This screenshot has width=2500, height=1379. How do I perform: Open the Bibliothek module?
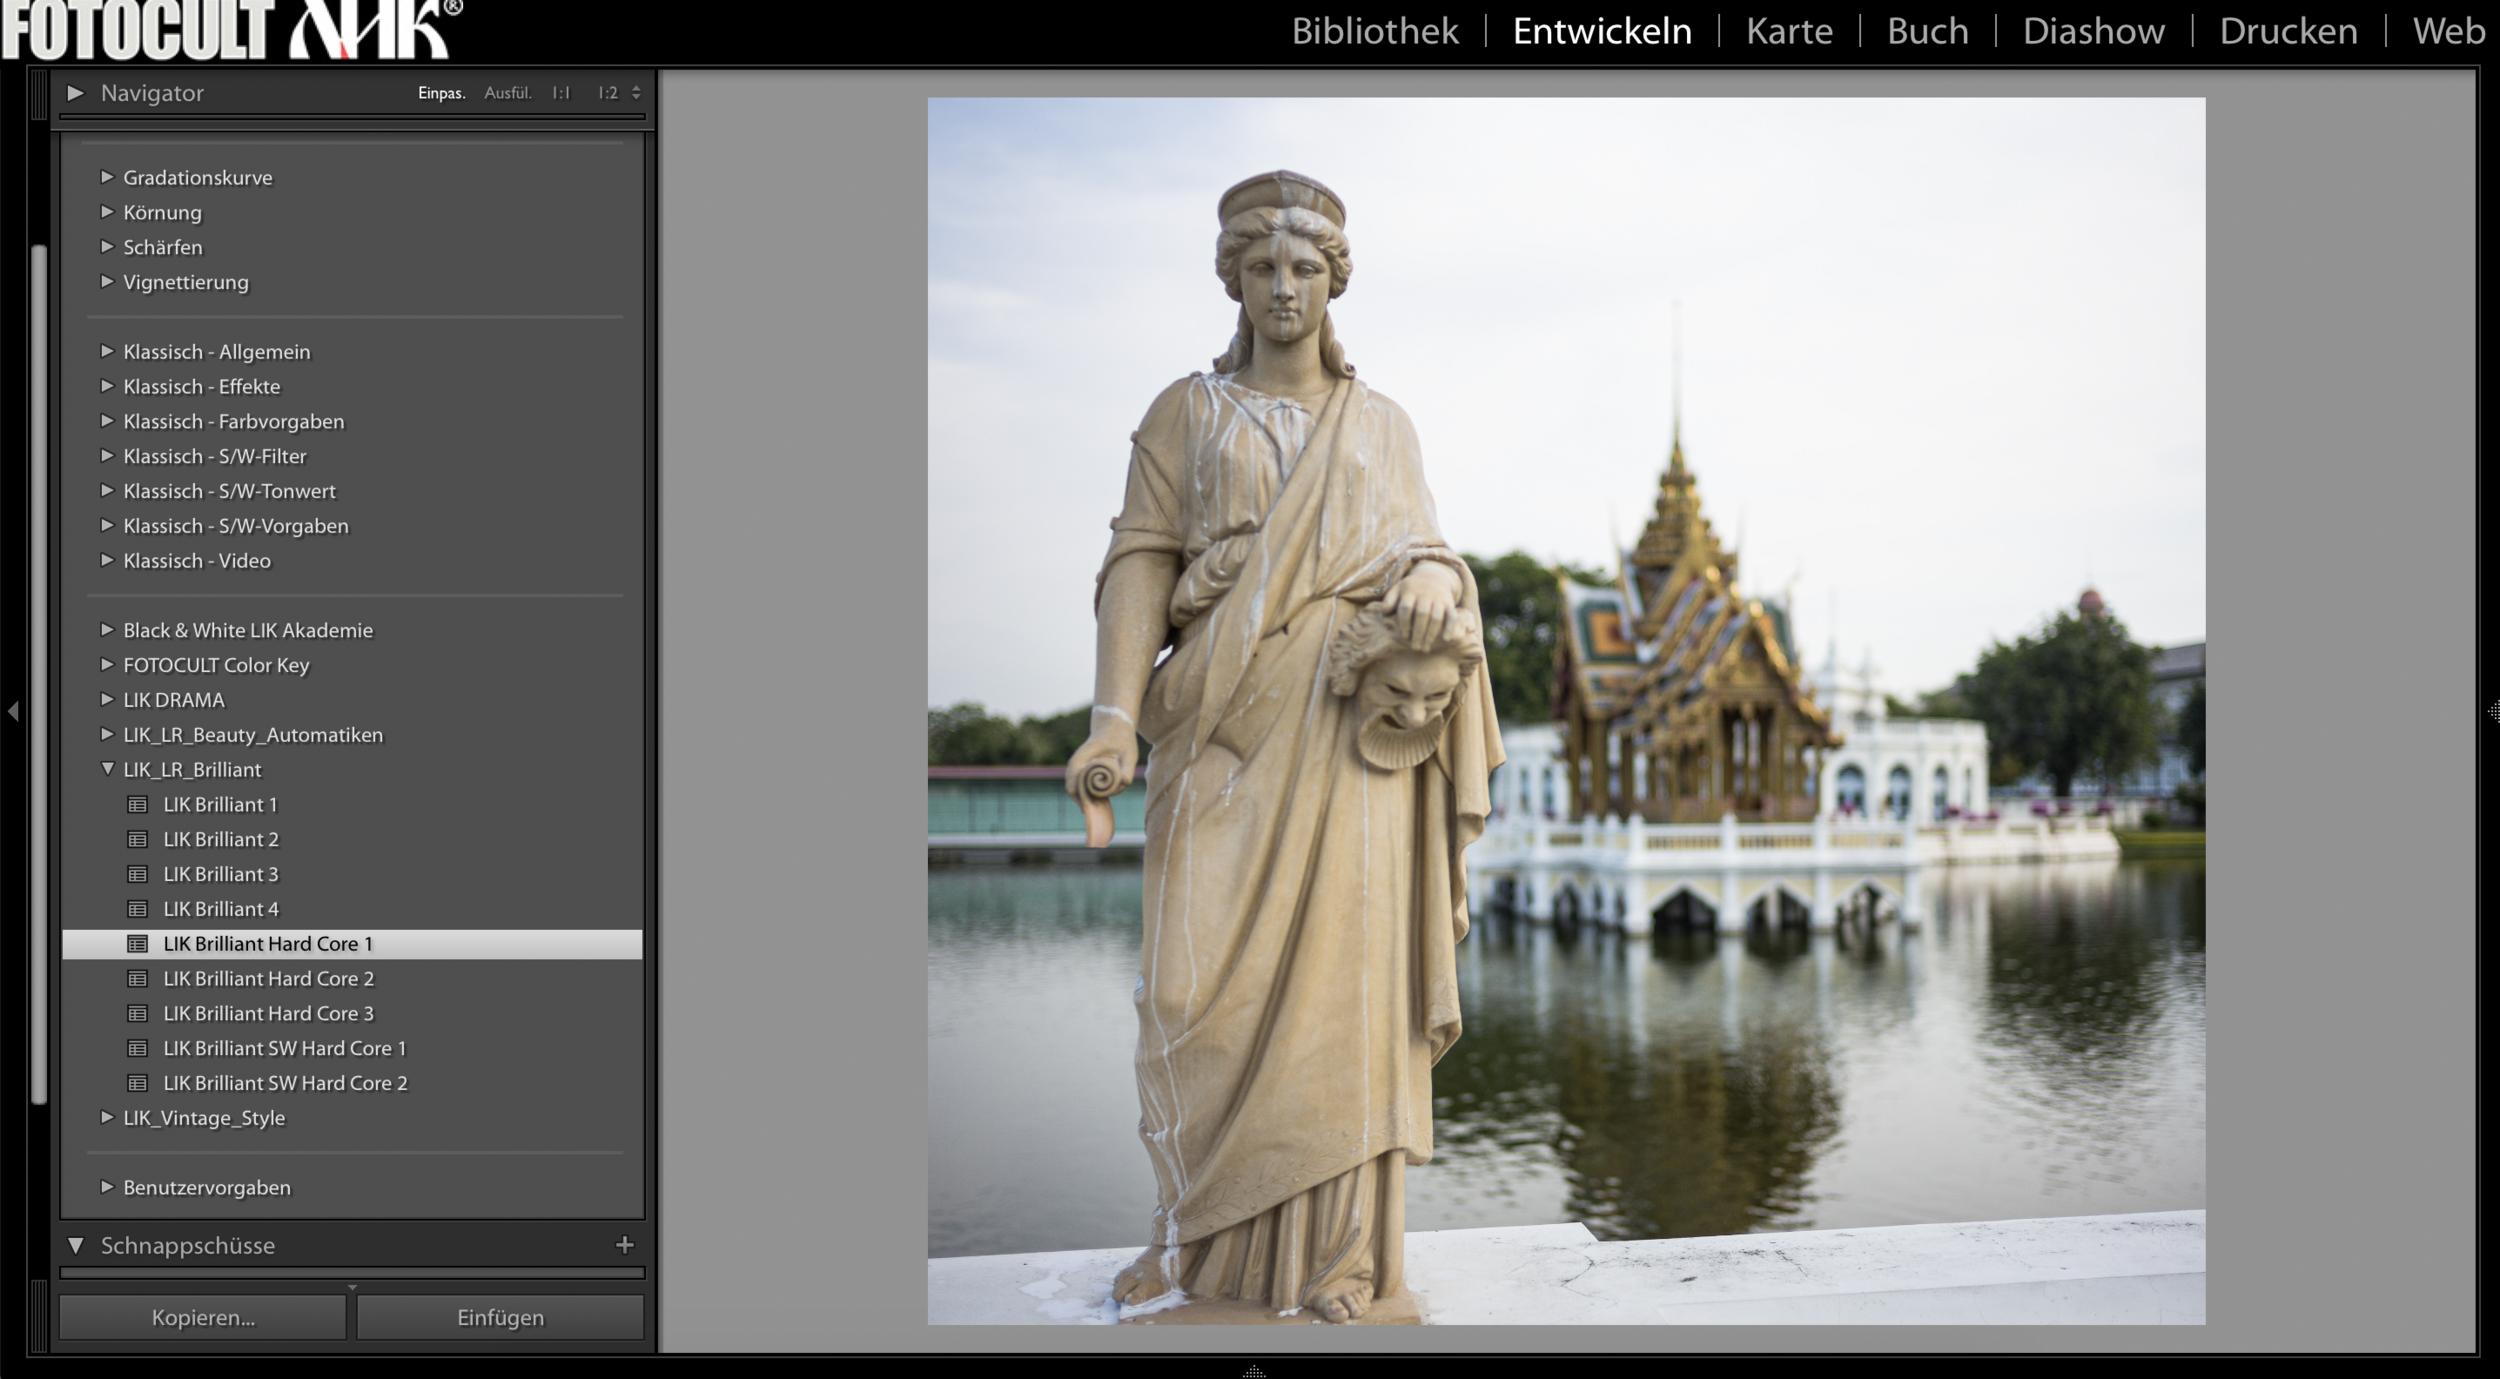[1374, 31]
